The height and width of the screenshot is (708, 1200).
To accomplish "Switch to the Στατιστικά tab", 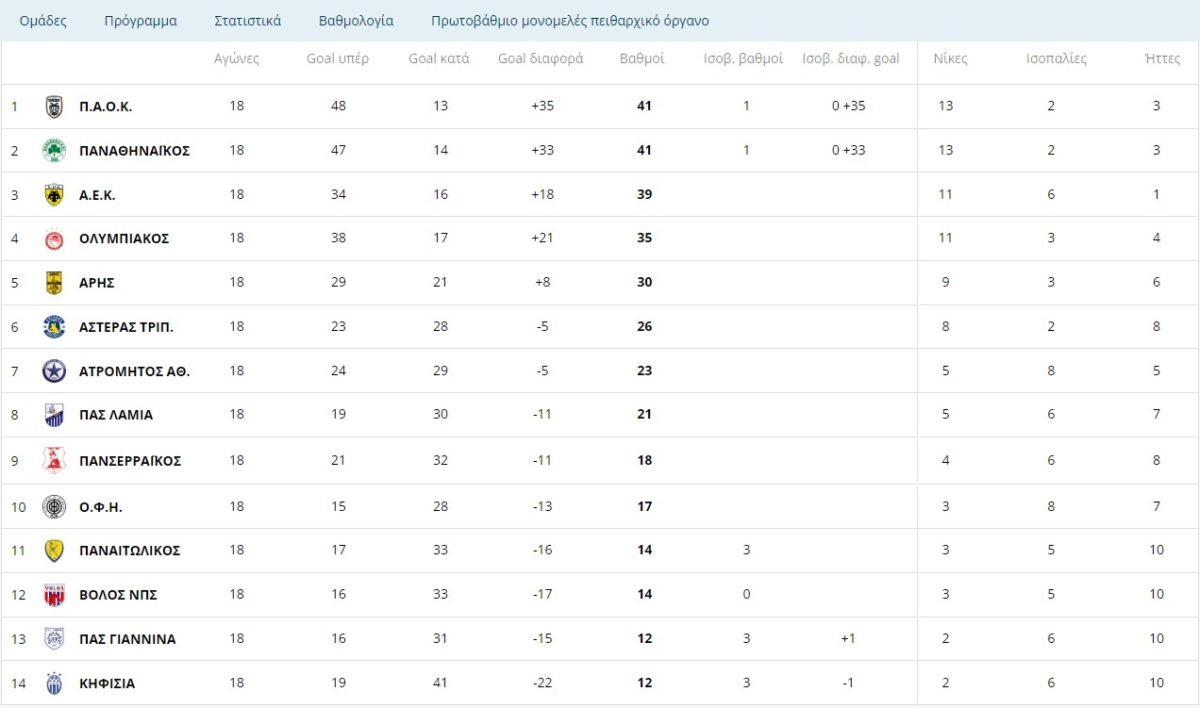I will (x=248, y=20).
